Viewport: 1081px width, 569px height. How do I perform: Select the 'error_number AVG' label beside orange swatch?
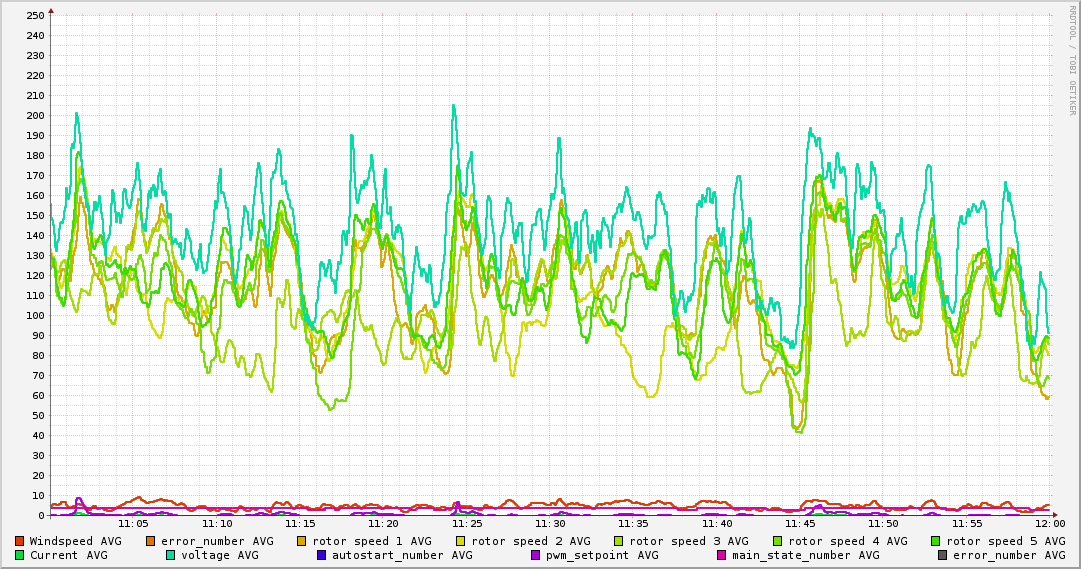click(217, 541)
